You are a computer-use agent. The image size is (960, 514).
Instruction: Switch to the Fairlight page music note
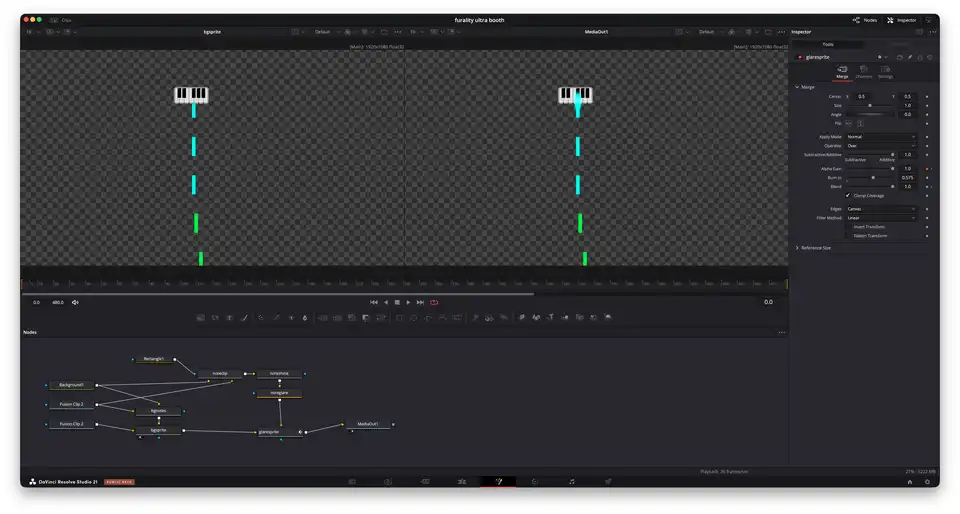(571, 482)
